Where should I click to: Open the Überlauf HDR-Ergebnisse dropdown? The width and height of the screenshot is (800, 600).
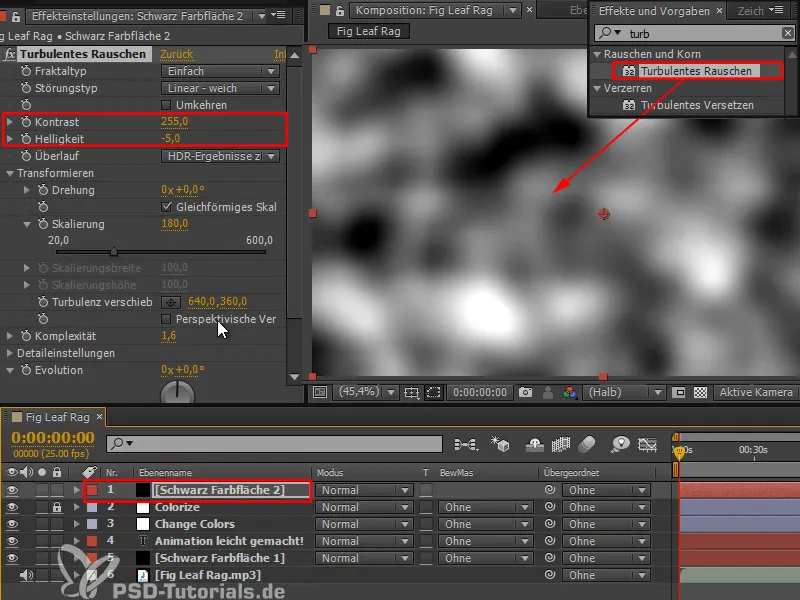pyautogui.click(x=220, y=156)
